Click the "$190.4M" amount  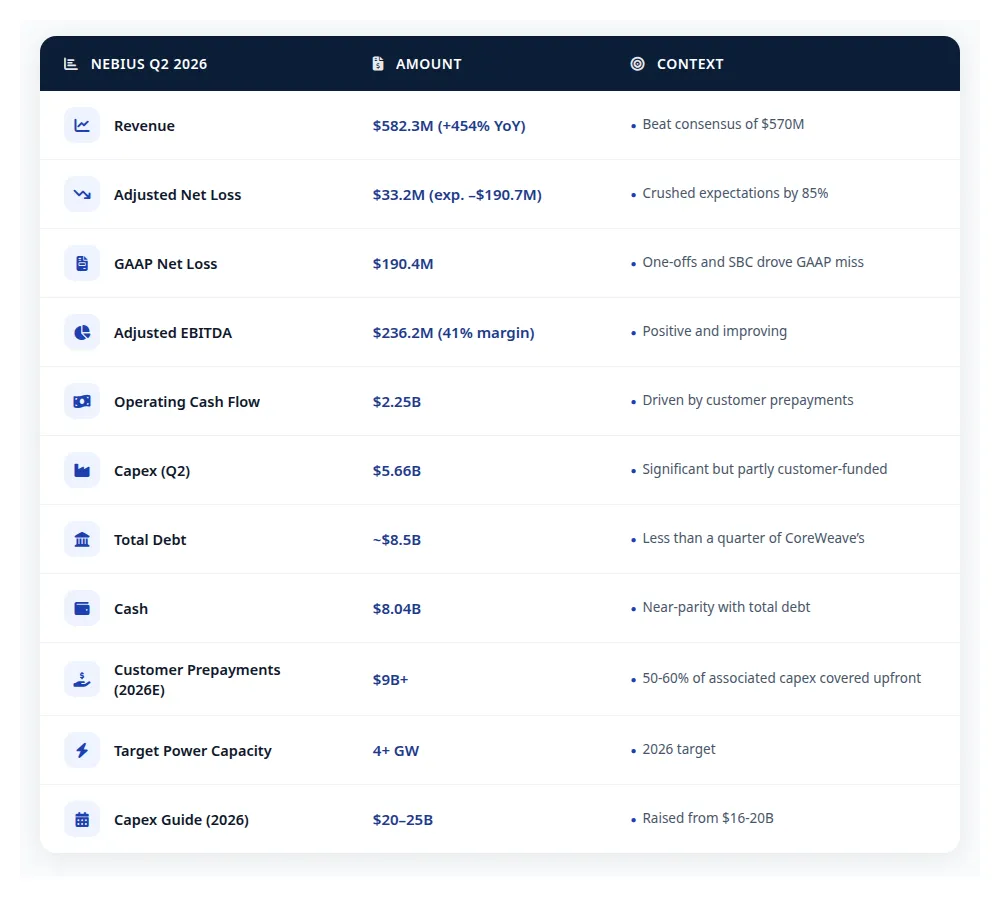(x=403, y=263)
